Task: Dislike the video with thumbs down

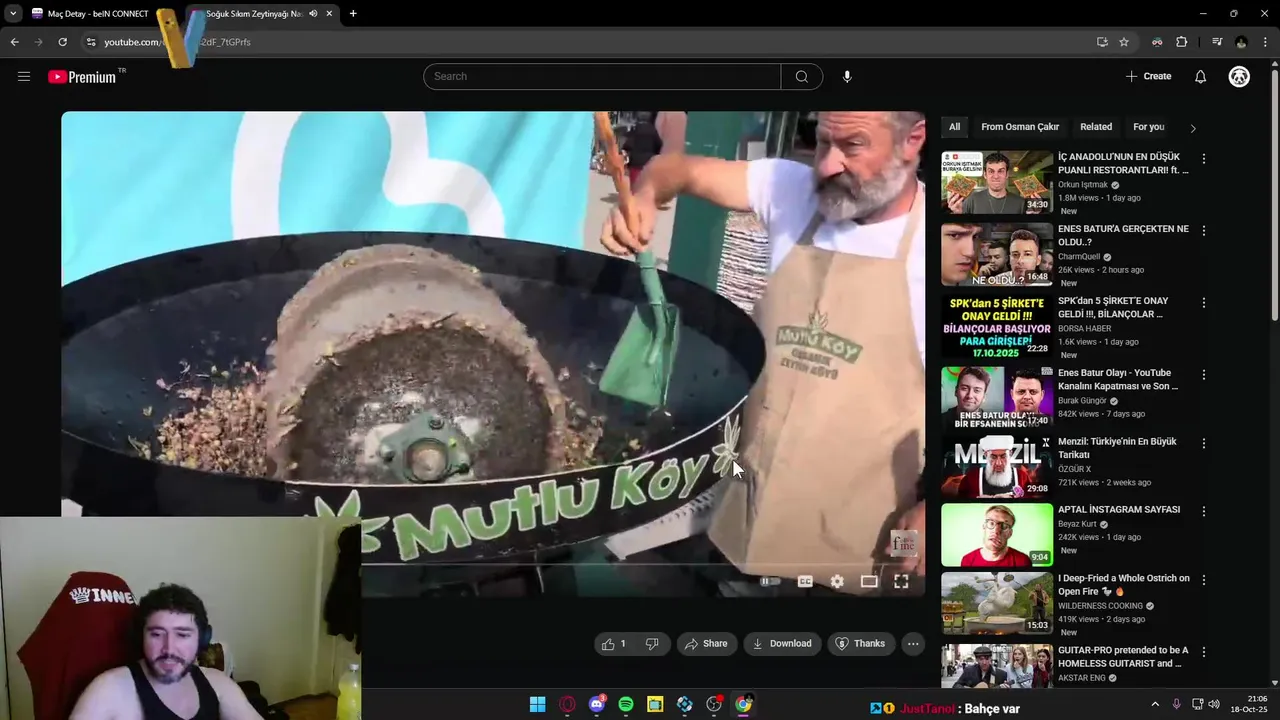Action: (652, 644)
